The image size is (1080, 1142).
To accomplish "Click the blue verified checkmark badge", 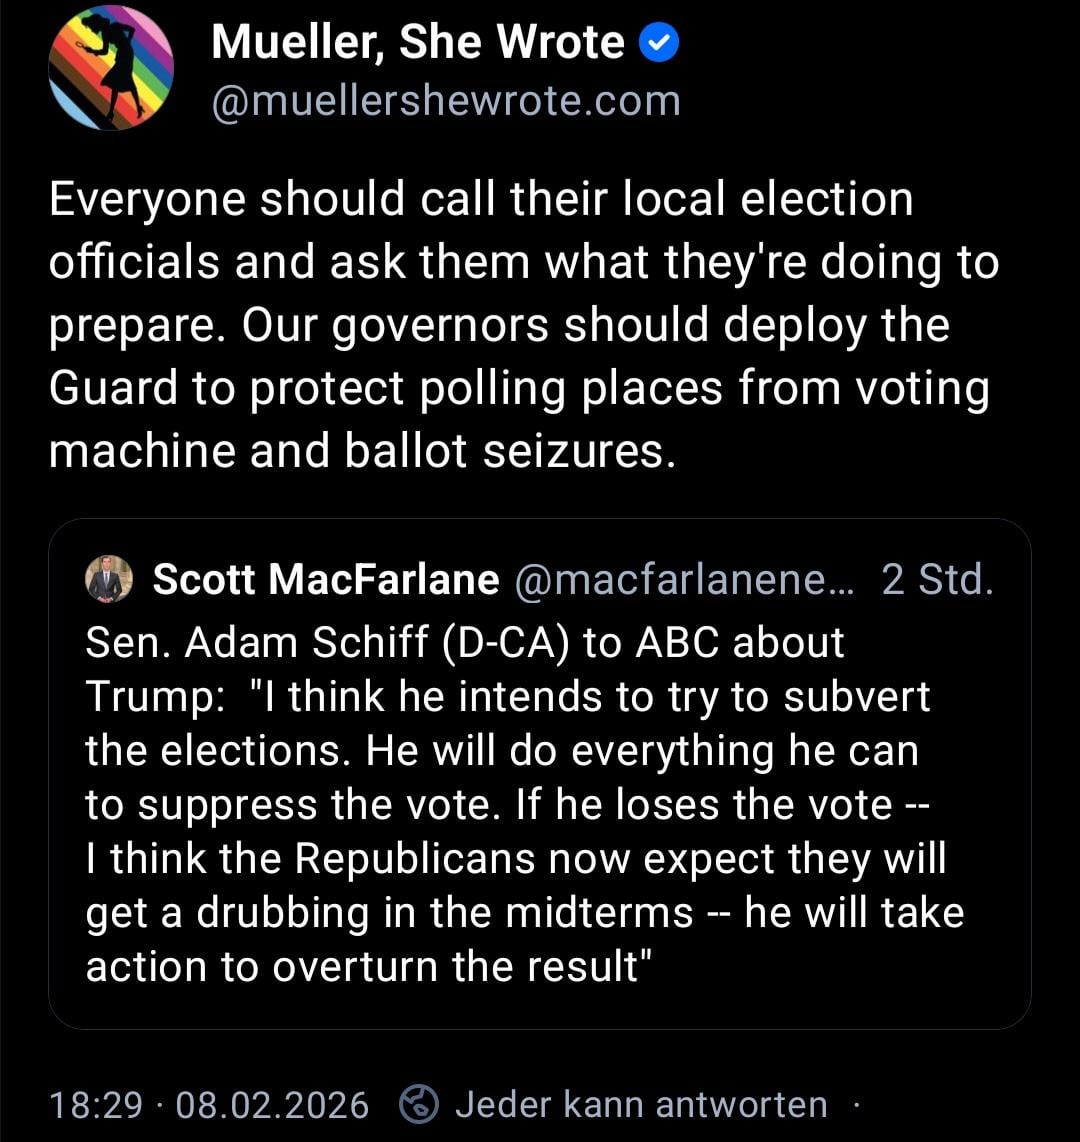I will 659,43.
